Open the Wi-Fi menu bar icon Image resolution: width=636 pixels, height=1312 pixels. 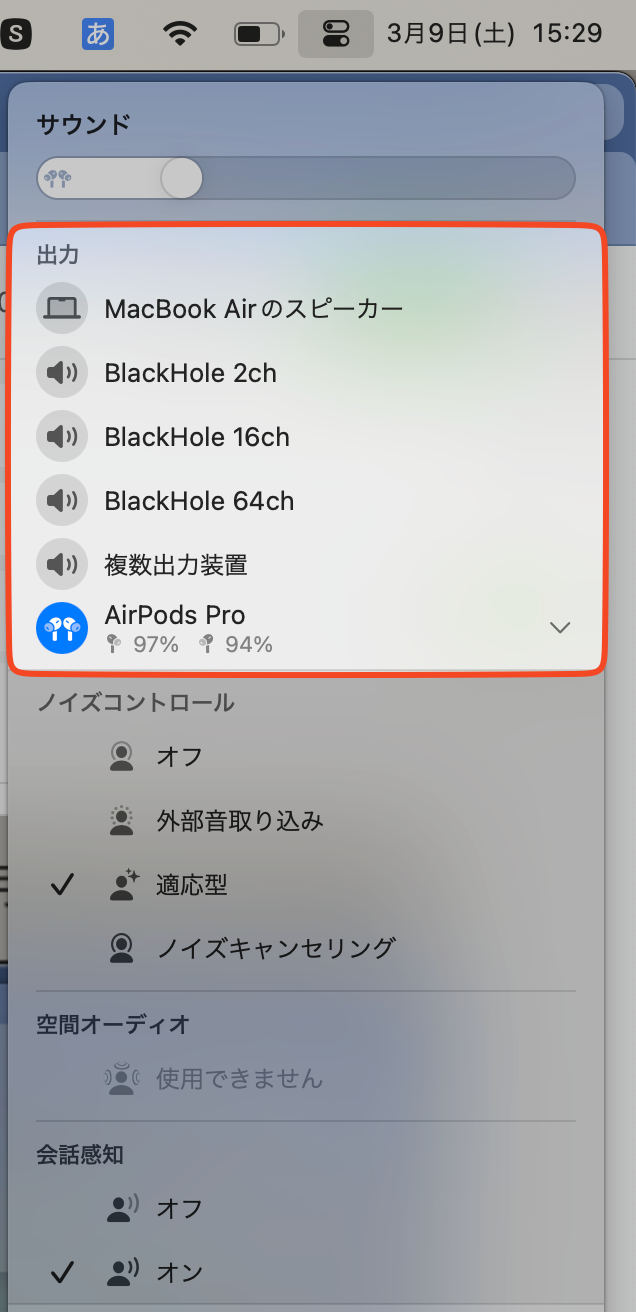click(x=180, y=34)
